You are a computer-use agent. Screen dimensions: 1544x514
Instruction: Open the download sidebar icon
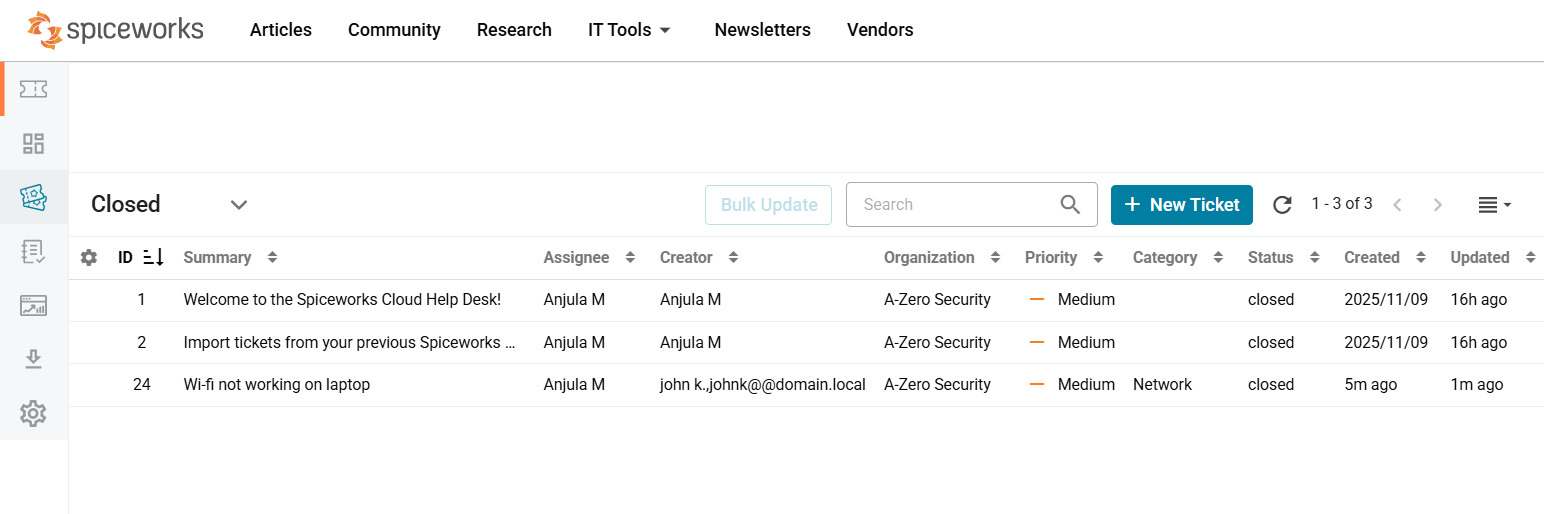(34, 359)
